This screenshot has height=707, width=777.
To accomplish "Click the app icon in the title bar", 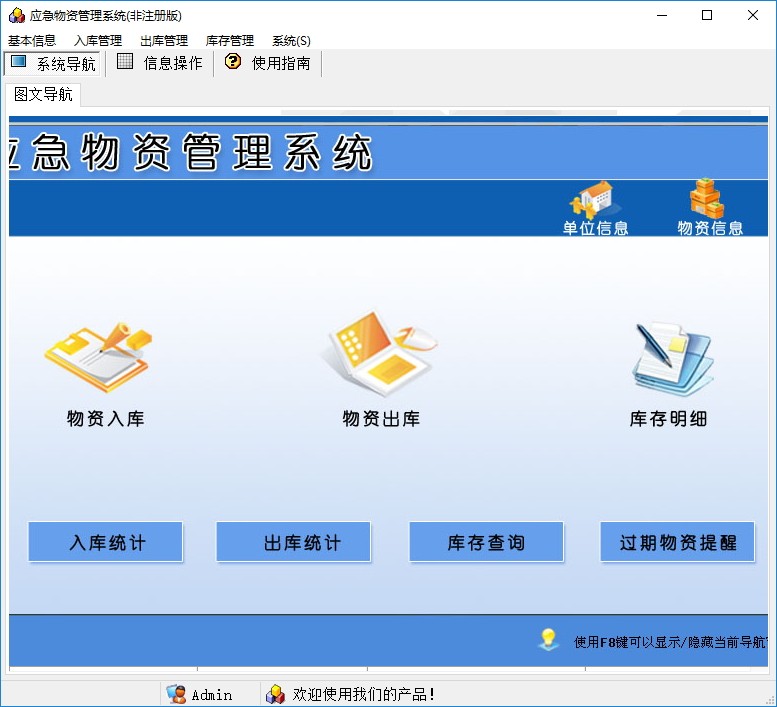I will [x=16, y=15].
